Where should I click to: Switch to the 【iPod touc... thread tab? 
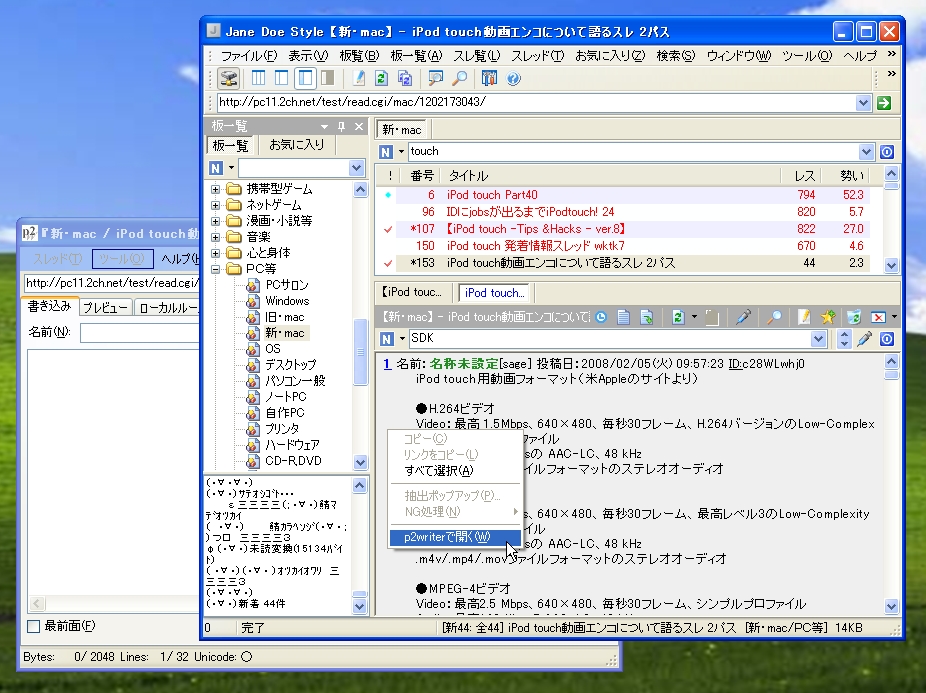[x=412, y=292]
